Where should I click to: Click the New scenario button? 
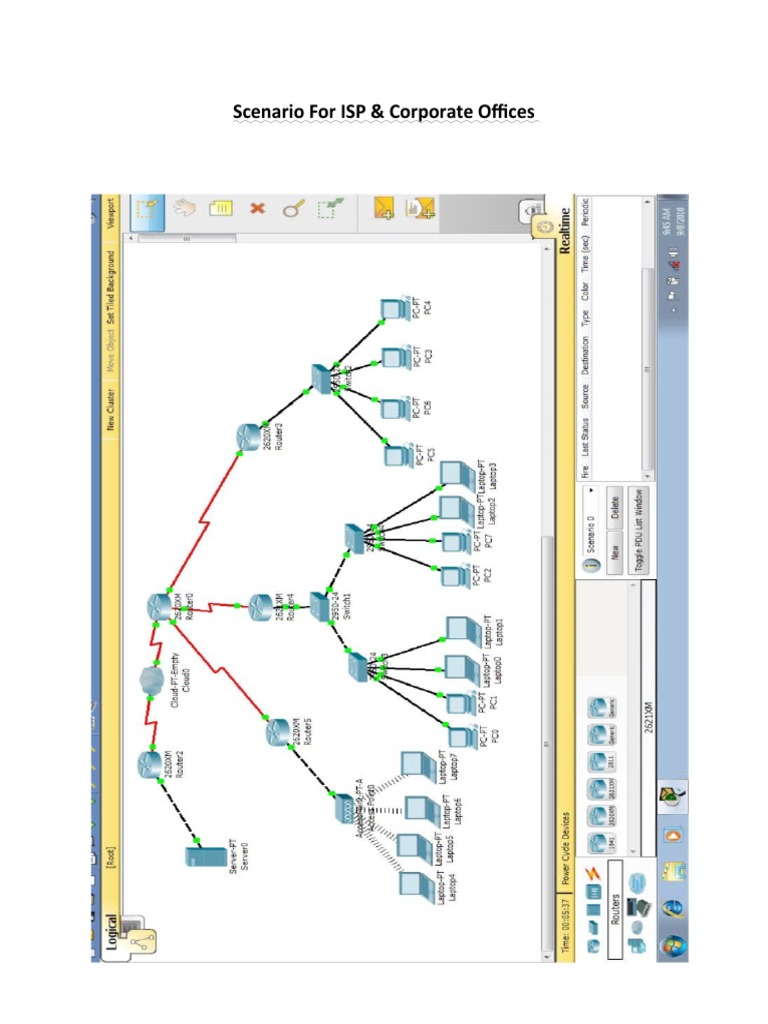pos(615,552)
